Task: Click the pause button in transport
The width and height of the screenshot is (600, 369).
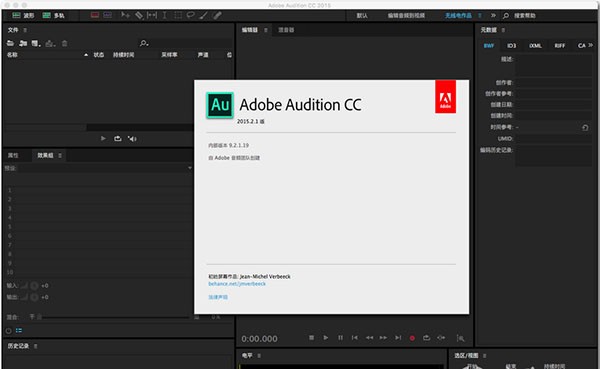Action: click(x=340, y=338)
